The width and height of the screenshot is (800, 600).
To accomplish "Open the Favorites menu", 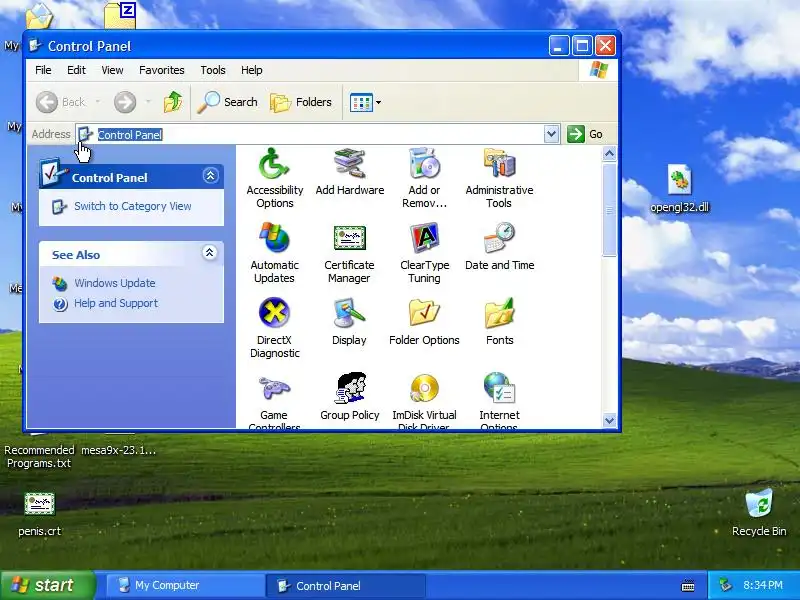I will 162,70.
